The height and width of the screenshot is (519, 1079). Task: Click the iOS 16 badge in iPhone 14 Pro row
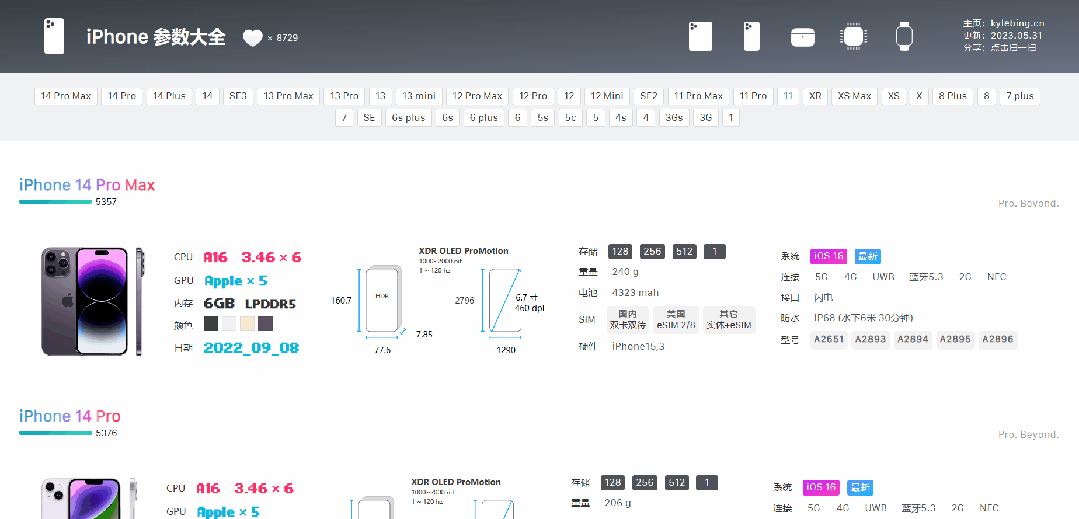[821, 487]
